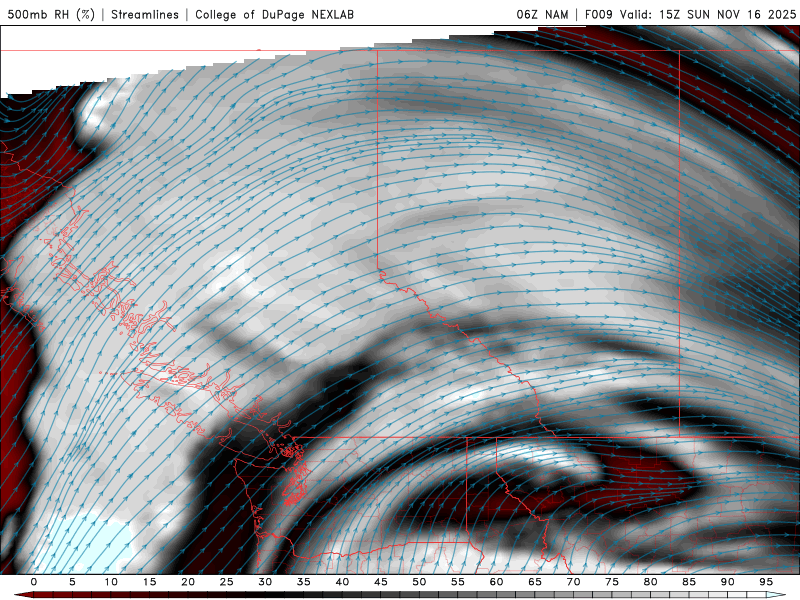
Task: Click the "25" value on the RH scale
Action: 227,582
